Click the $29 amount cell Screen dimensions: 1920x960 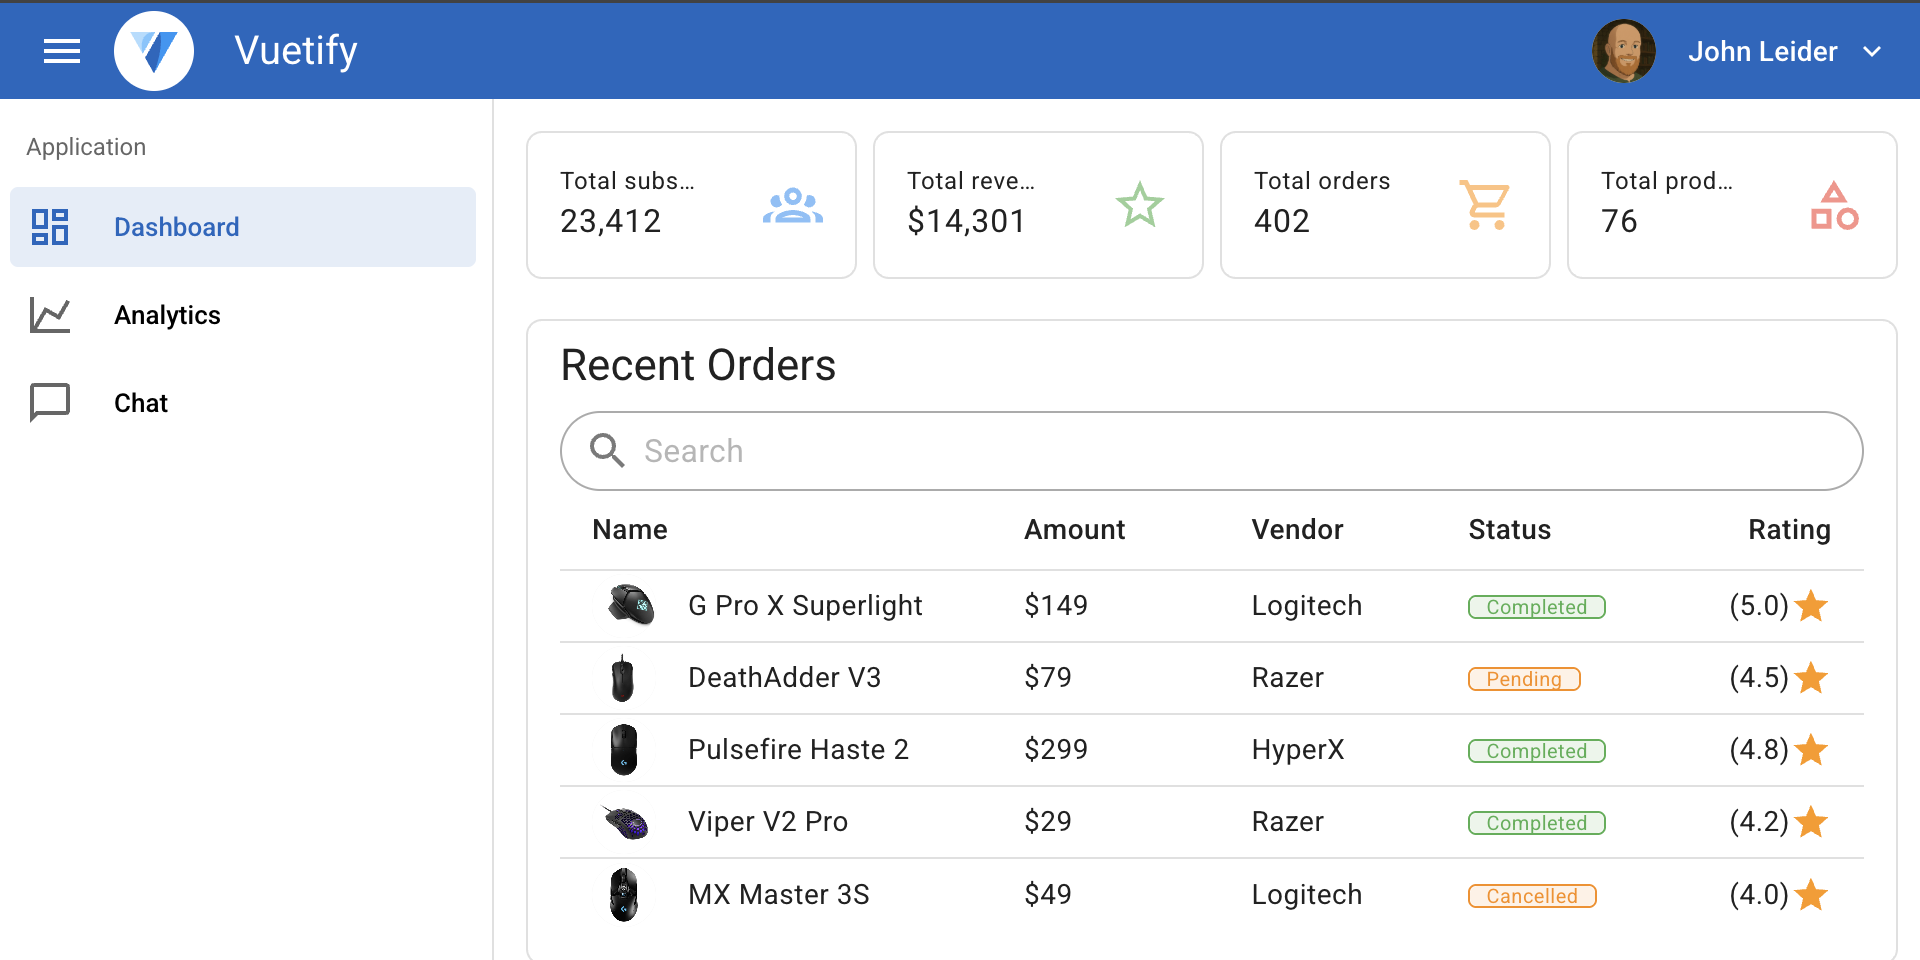1048,822
